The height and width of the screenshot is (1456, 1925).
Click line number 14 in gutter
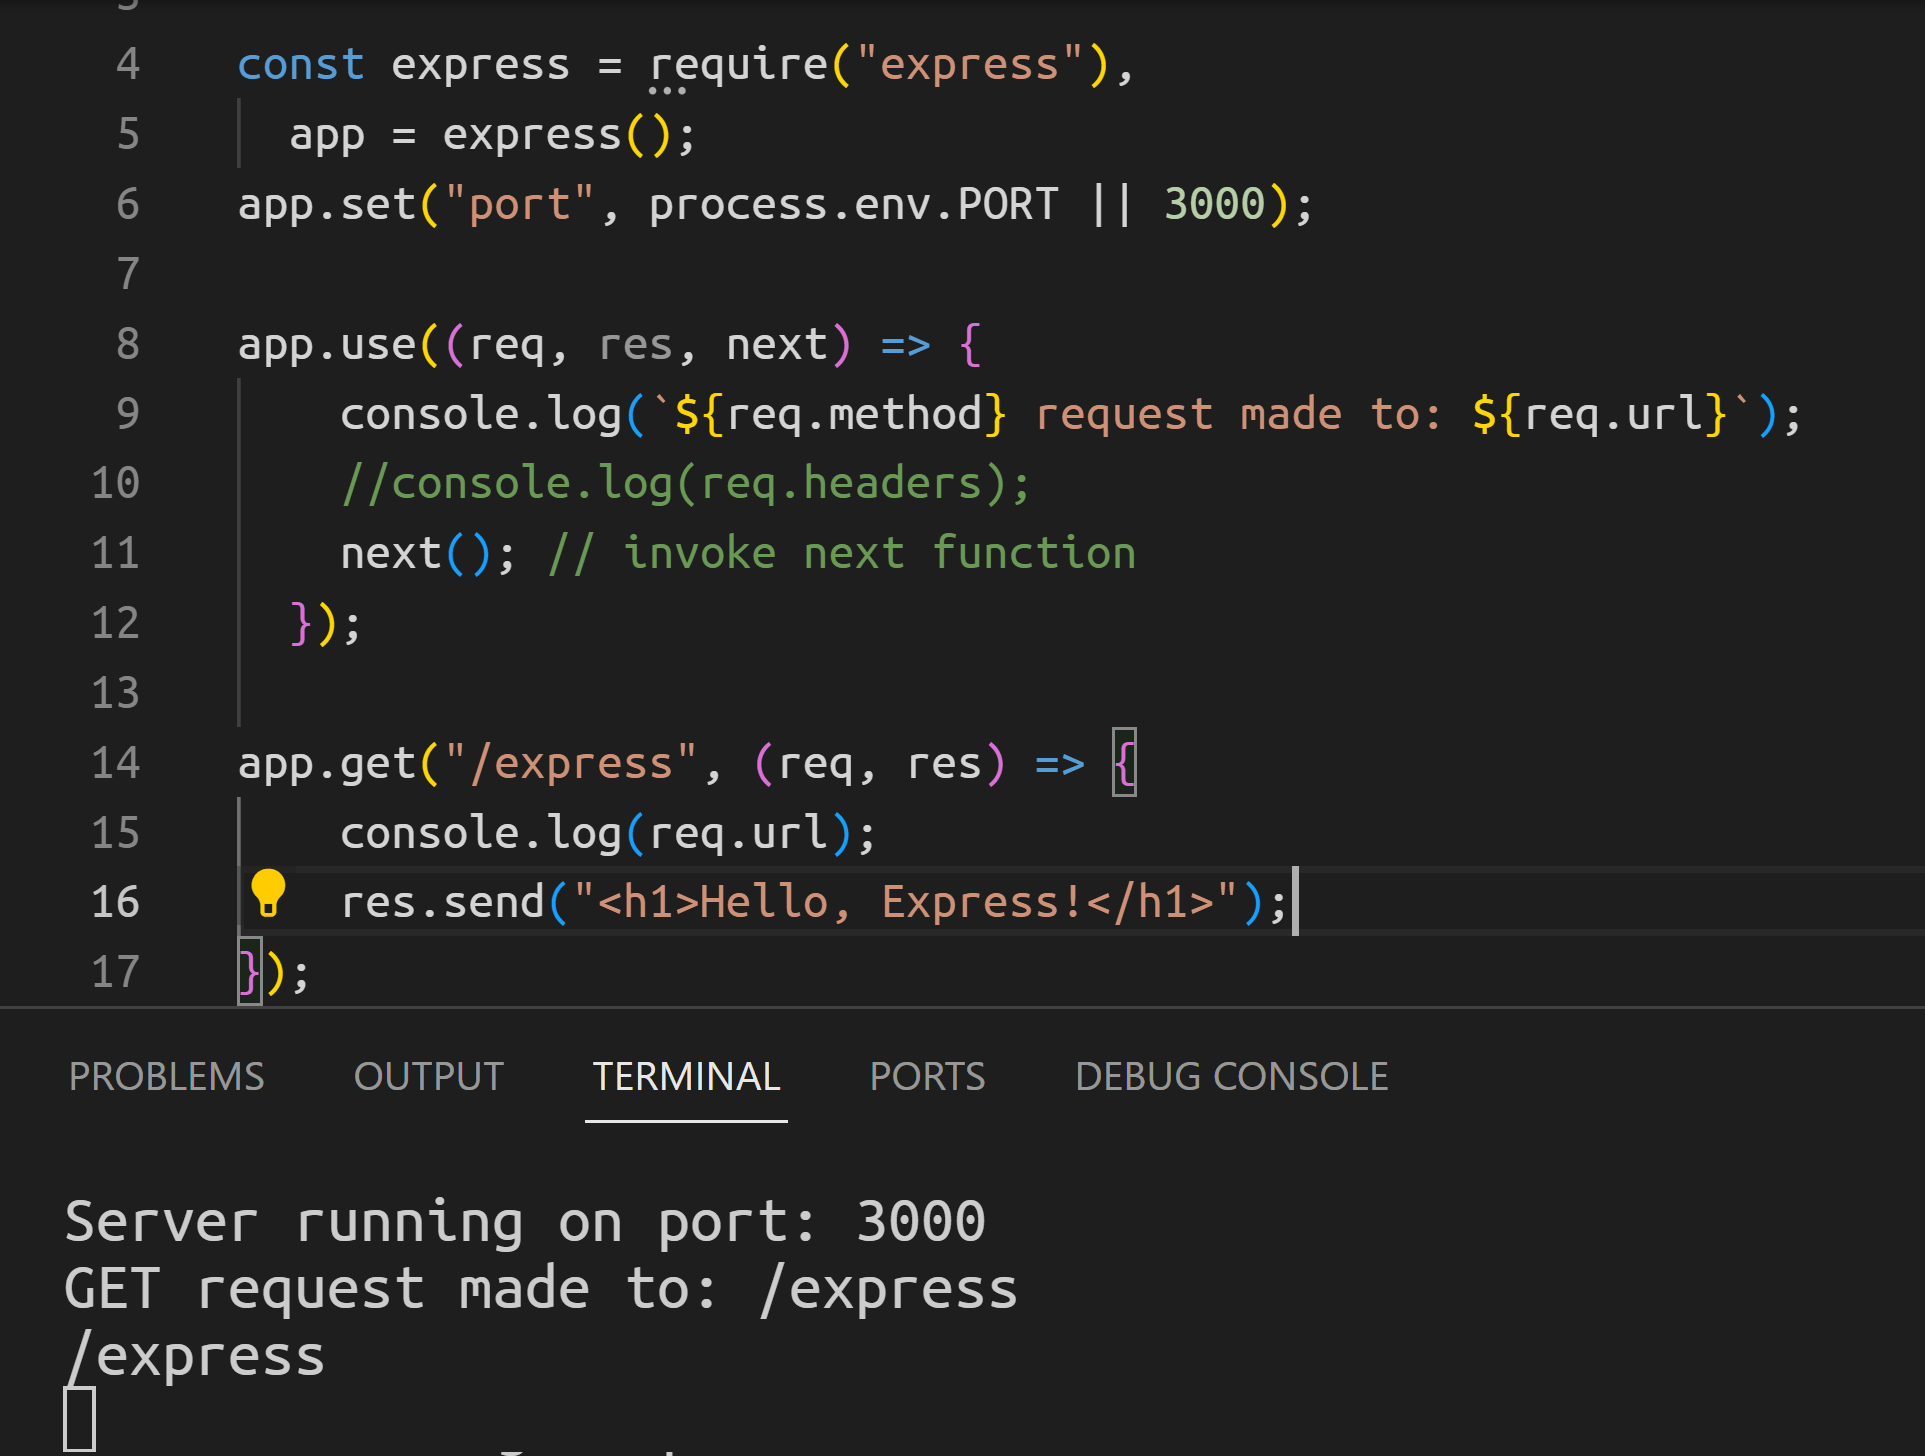pyautogui.click(x=115, y=763)
